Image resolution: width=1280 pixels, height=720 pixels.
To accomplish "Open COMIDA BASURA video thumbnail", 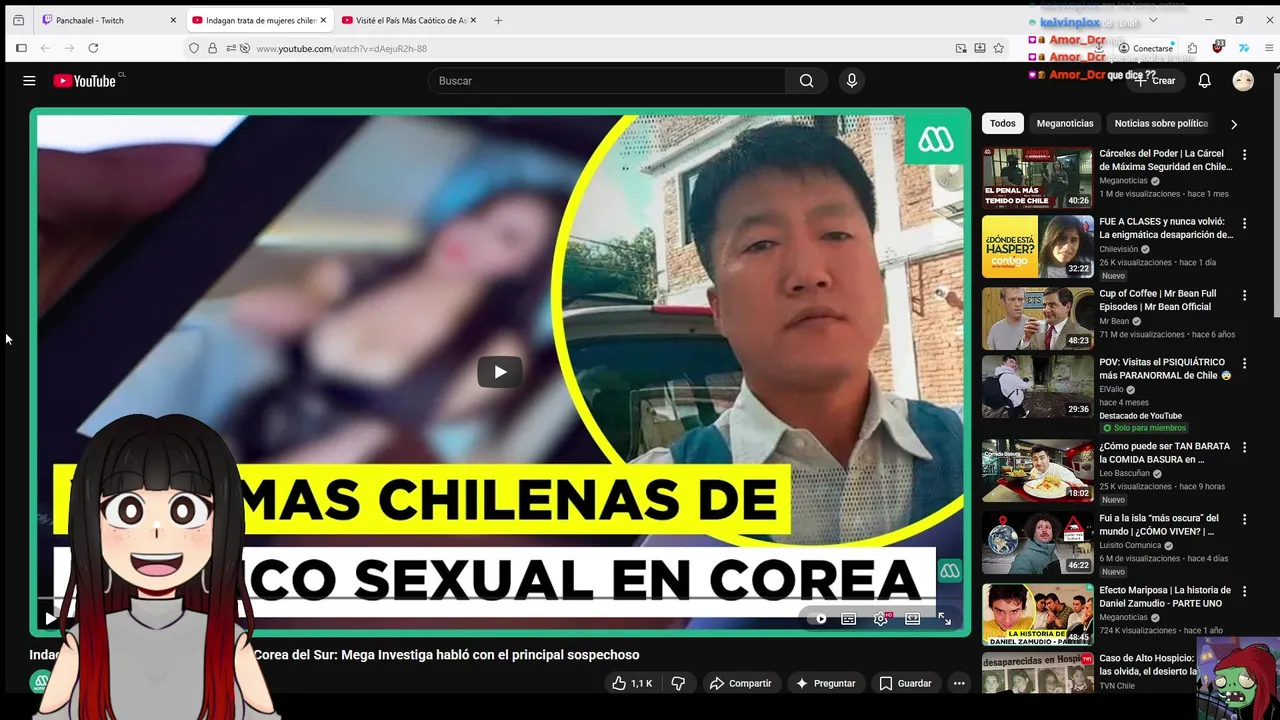I will coord(1037,471).
